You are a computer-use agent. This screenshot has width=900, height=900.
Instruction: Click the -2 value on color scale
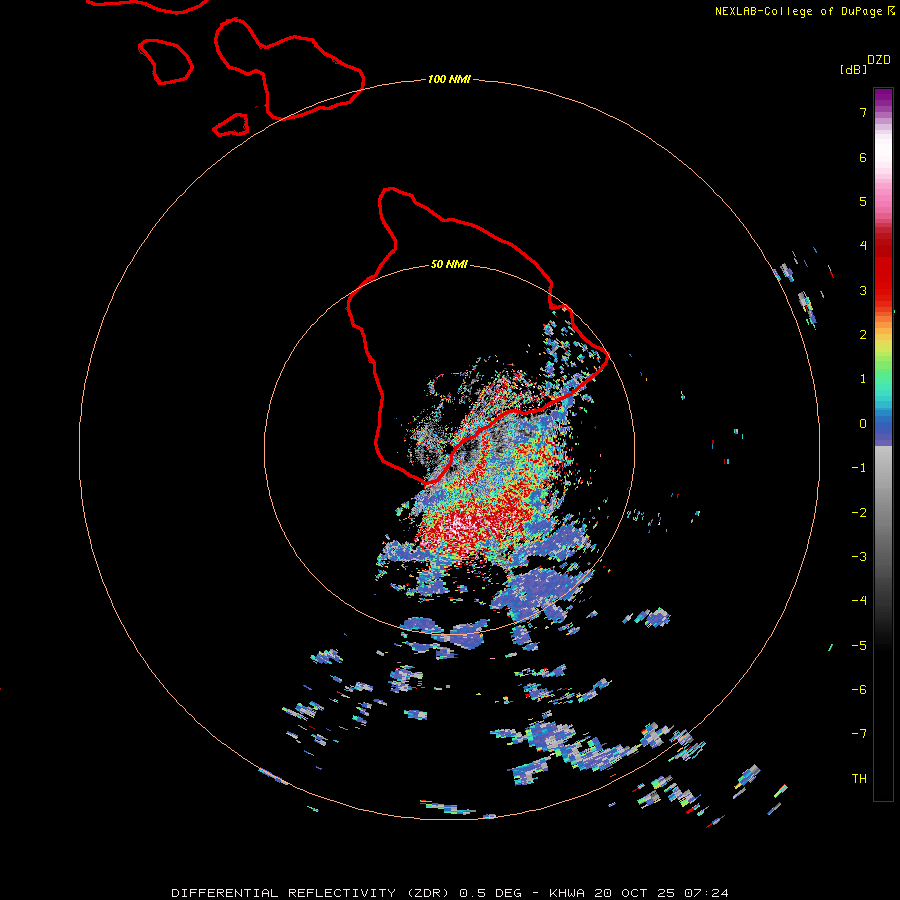point(859,513)
